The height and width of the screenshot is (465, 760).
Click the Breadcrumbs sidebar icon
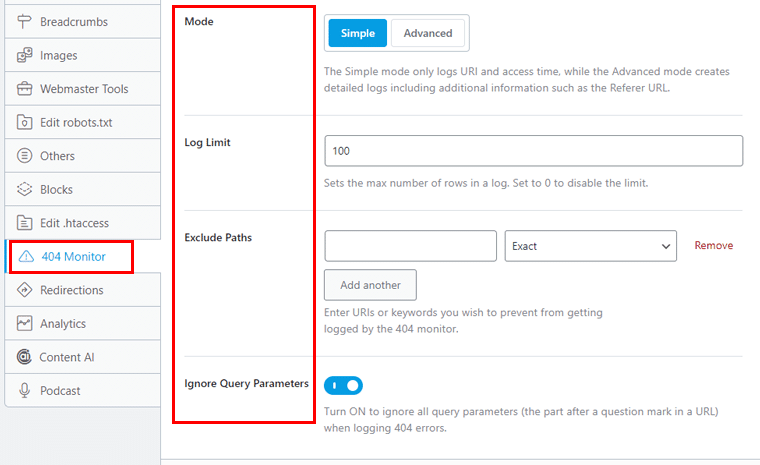[25, 22]
